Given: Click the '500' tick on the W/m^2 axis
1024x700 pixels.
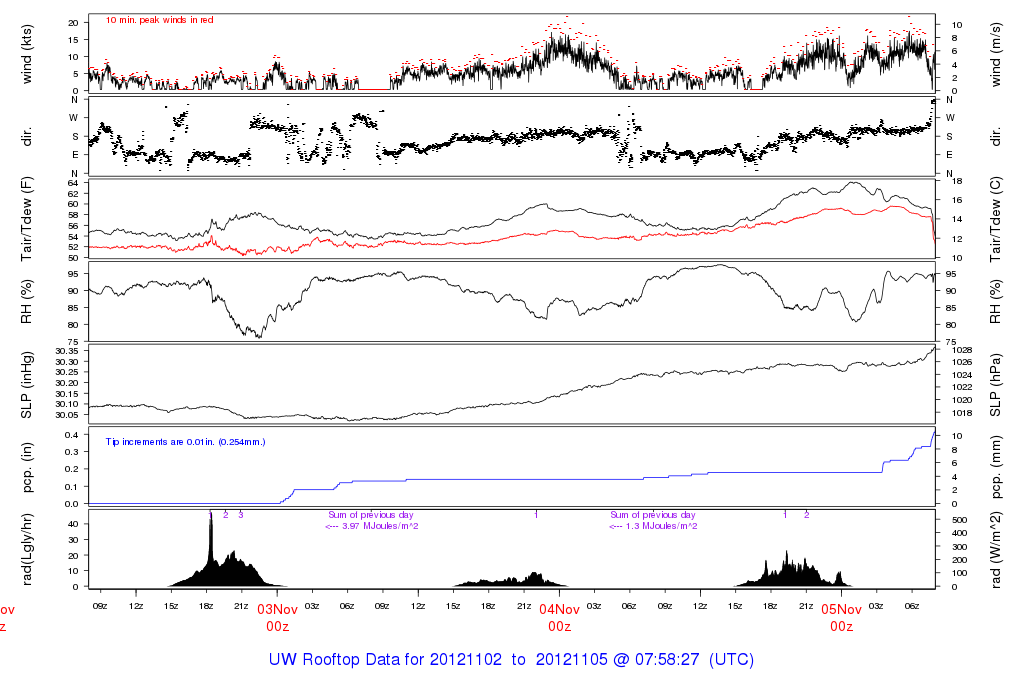Looking at the screenshot, I should pyautogui.click(x=959, y=520).
